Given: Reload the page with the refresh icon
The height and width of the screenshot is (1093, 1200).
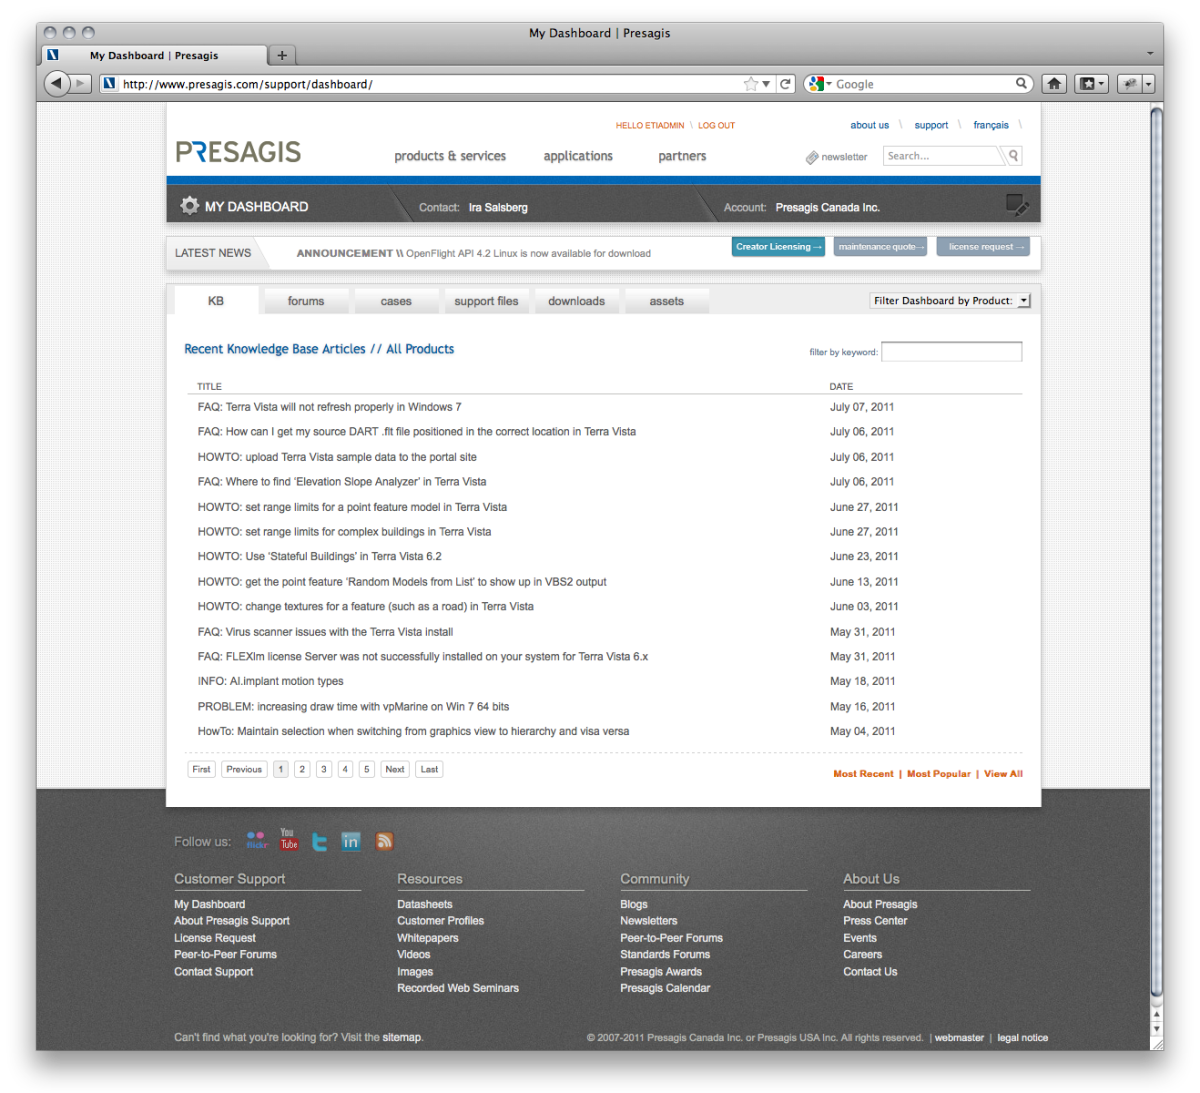Looking at the screenshot, I should pos(786,84).
